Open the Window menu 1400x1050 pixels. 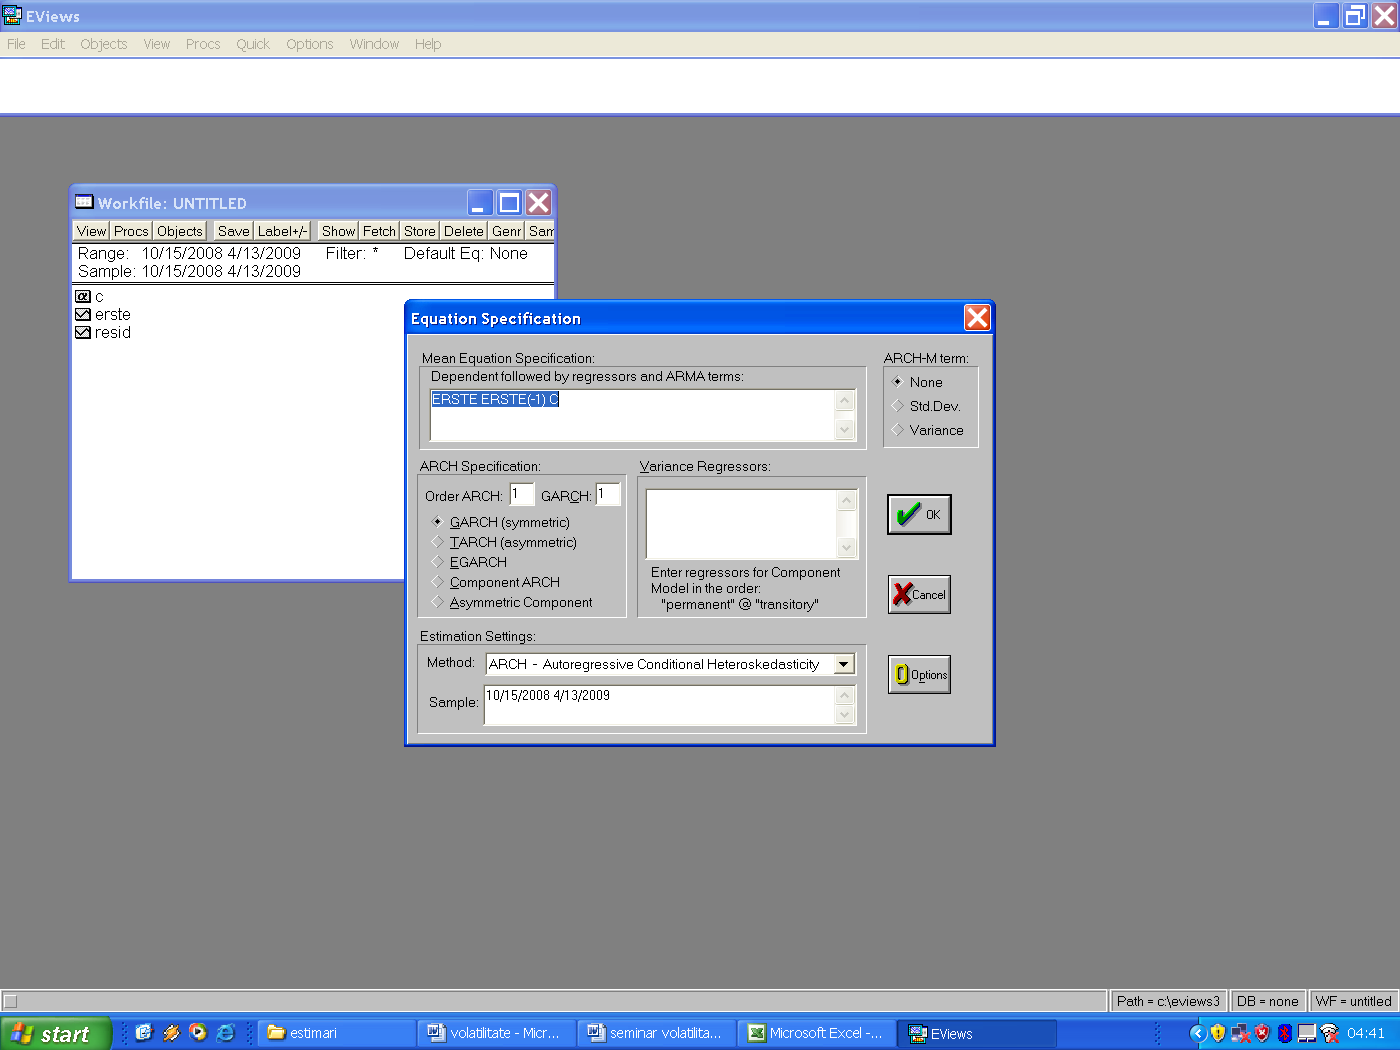374,44
